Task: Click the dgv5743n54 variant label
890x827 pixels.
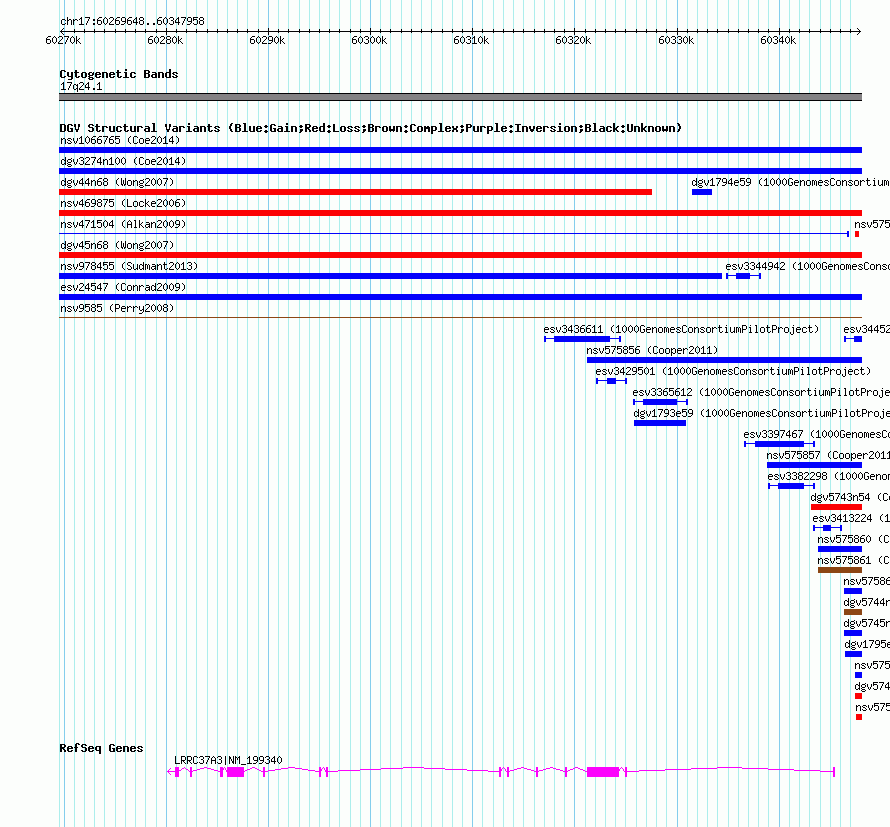Action: pyautogui.click(x=850, y=497)
